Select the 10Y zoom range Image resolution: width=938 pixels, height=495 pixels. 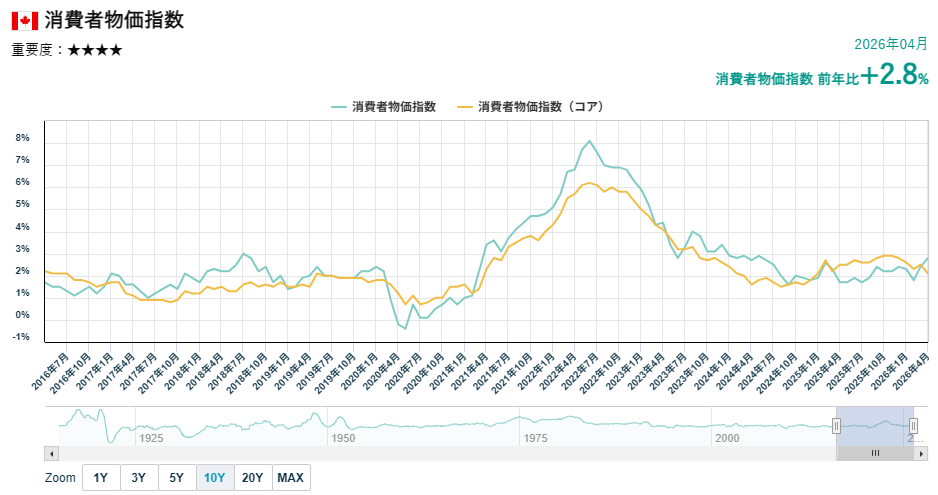coord(215,478)
